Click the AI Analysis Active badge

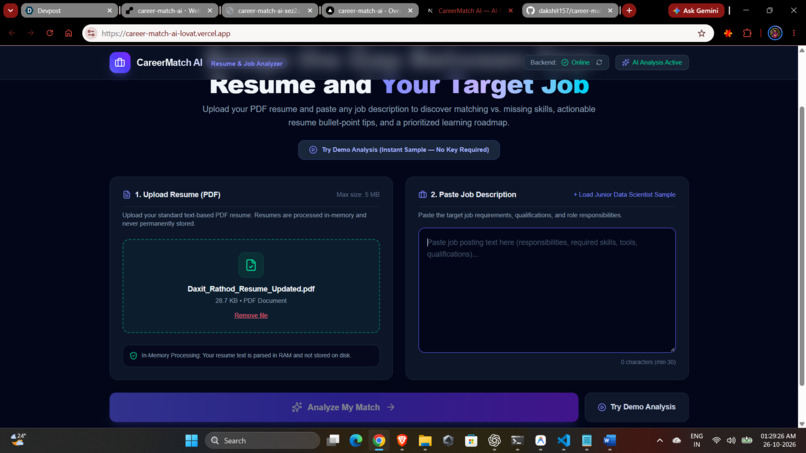[652, 62]
